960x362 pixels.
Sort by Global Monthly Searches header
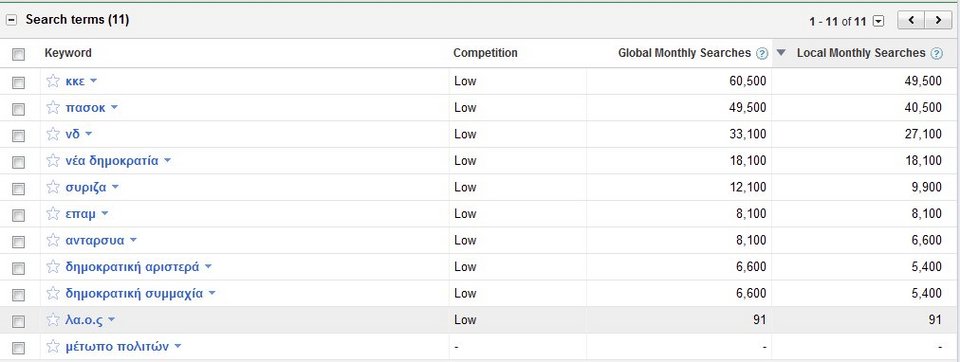[684, 53]
